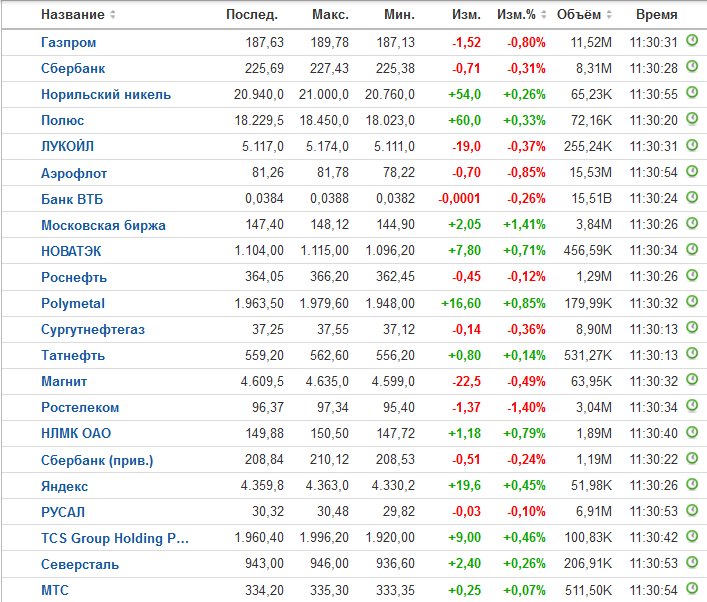Click the clock icon in the Норильский никель row
This screenshot has width=707, height=602.
point(692,93)
